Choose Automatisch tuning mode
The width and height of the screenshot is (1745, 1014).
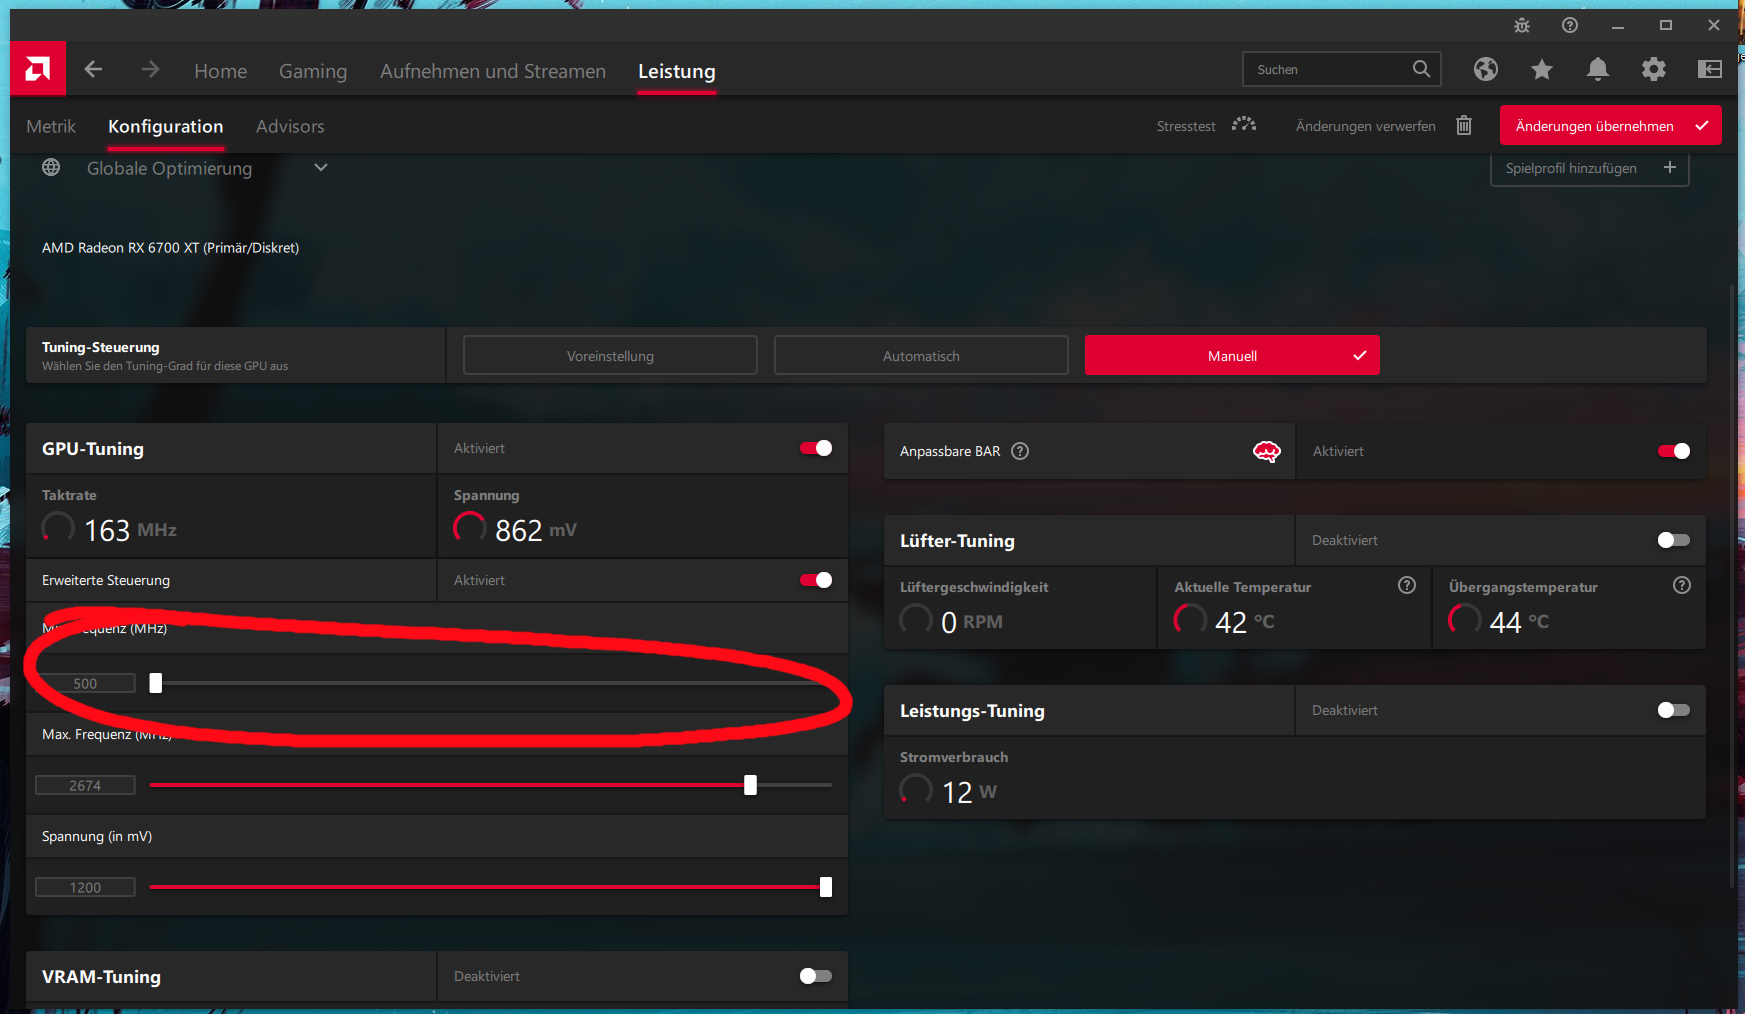point(921,355)
